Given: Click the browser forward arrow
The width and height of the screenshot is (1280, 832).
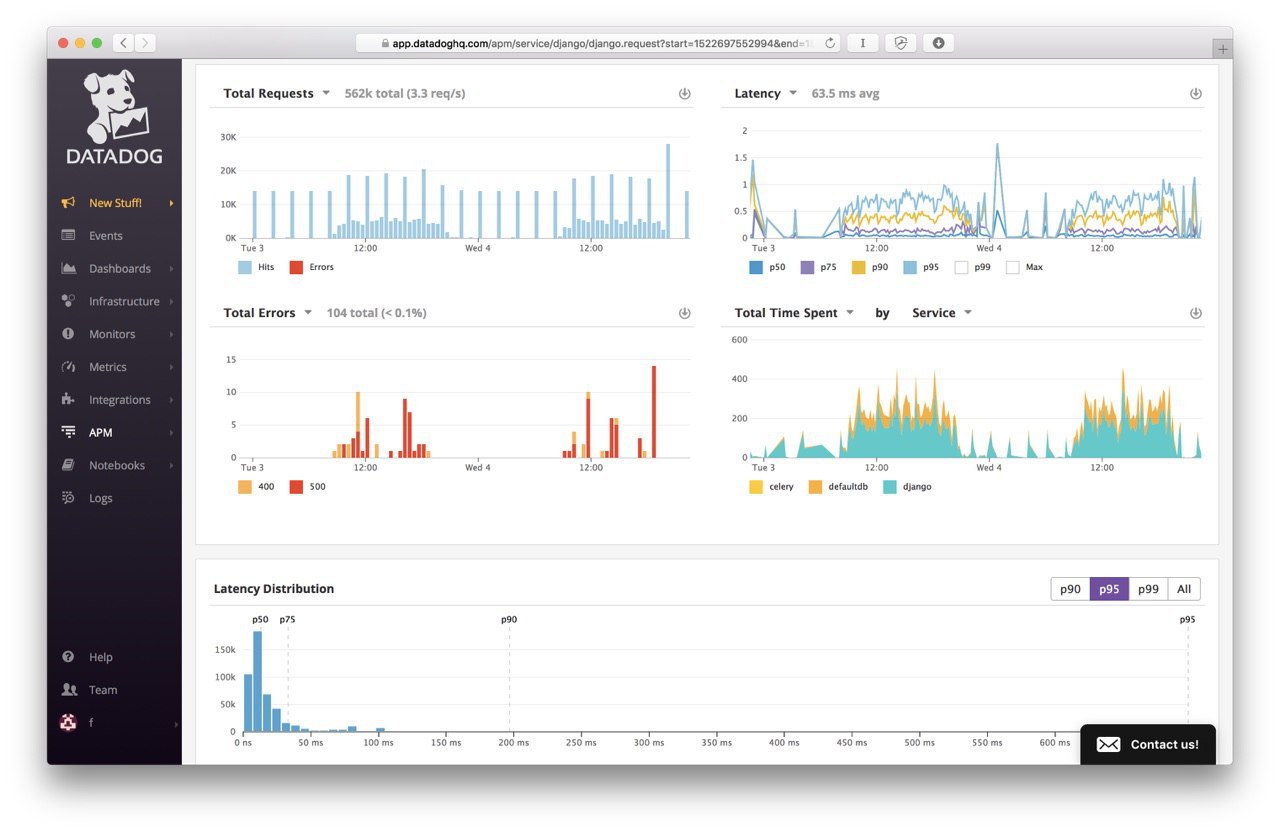Looking at the screenshot, I should pyautogui.click(x=146, y=43).
